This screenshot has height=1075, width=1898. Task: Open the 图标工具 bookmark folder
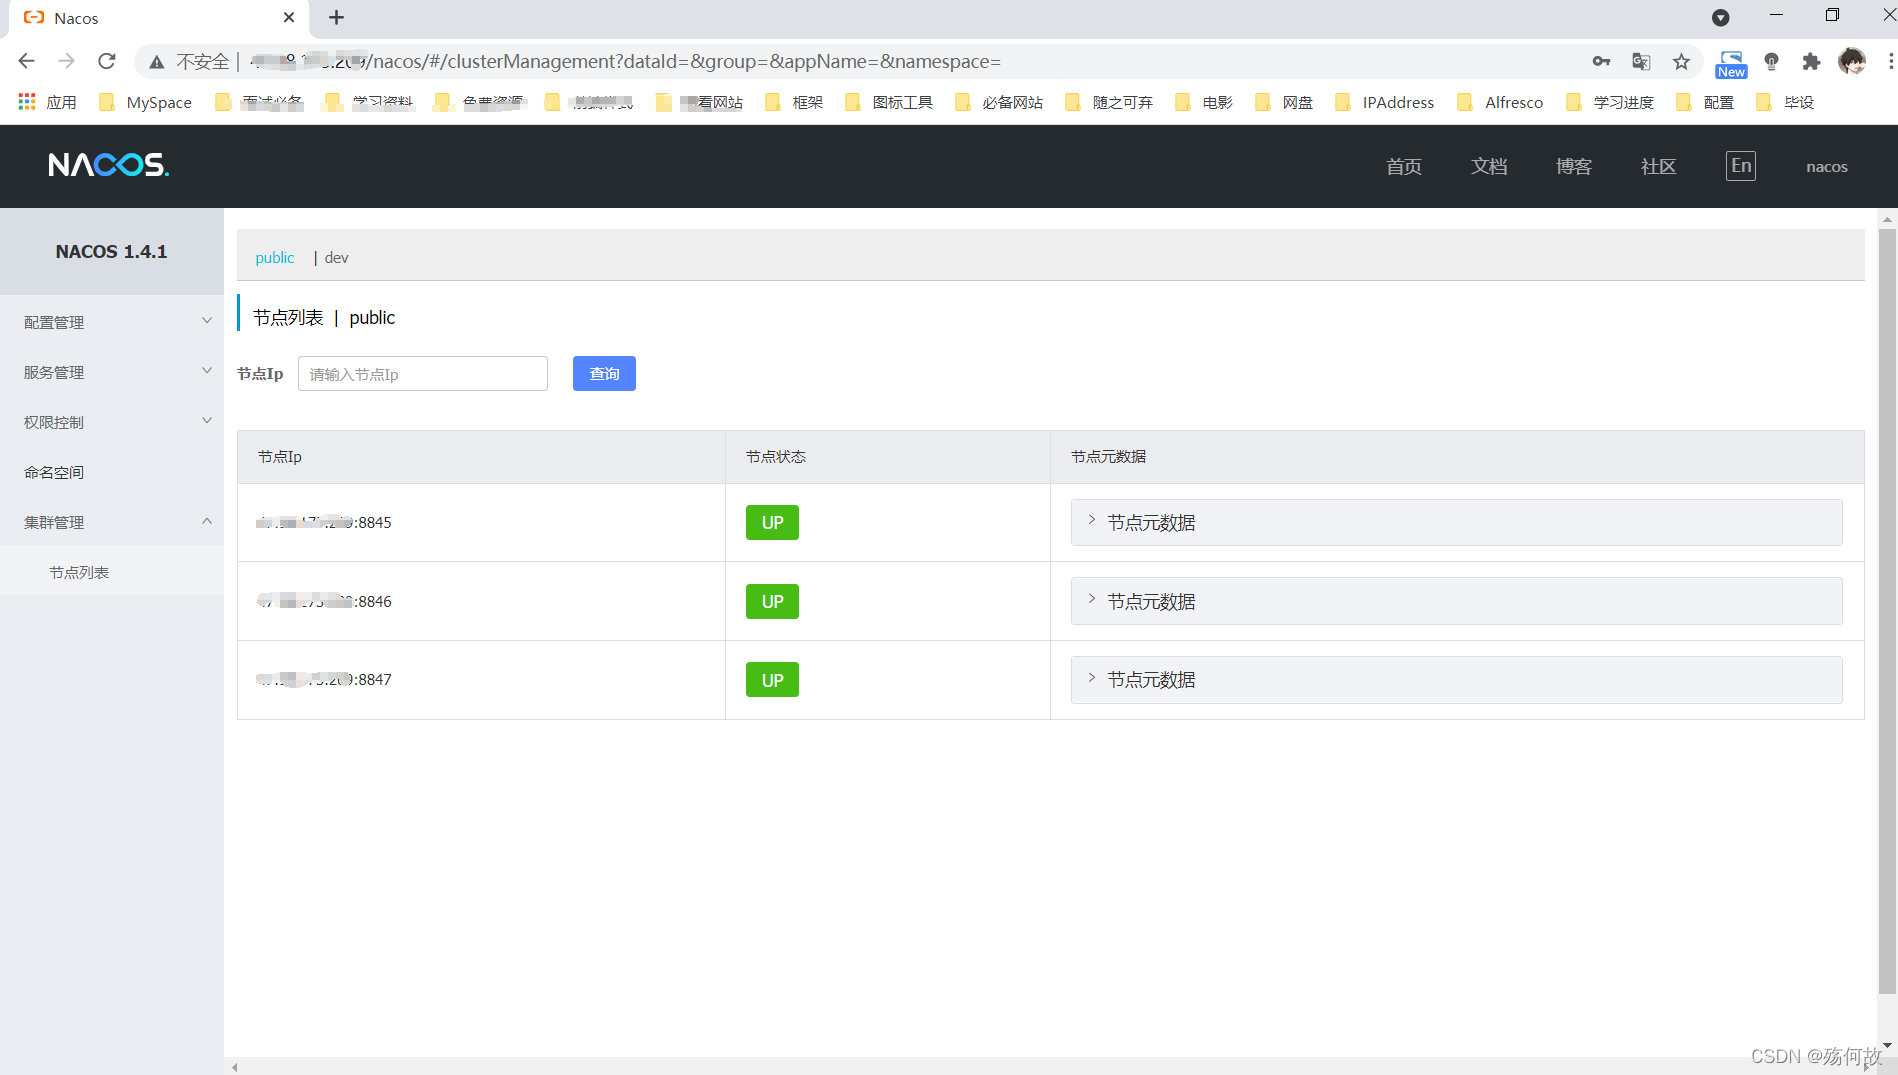889,102
